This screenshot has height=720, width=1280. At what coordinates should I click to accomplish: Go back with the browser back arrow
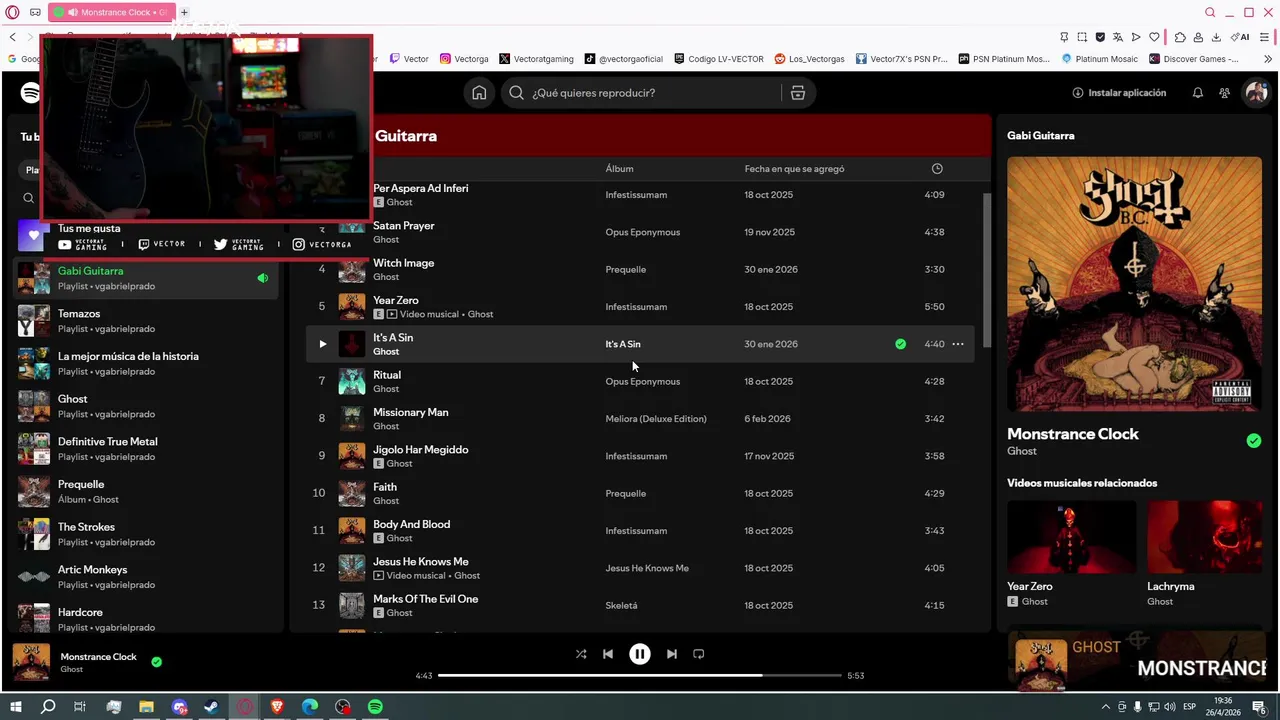13,37
